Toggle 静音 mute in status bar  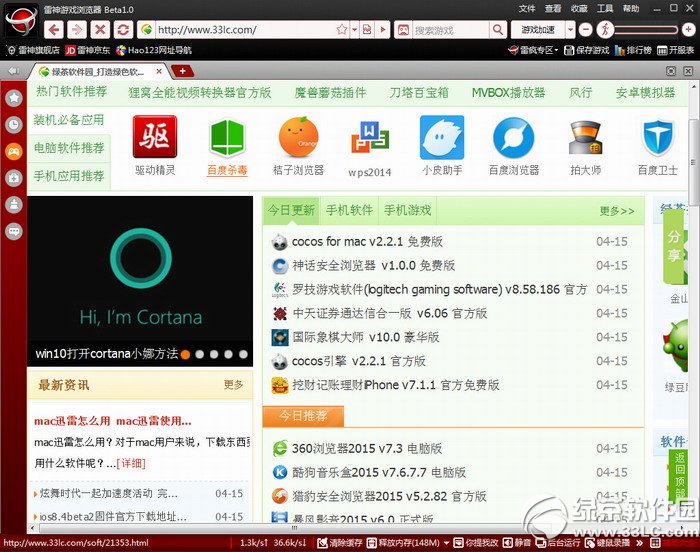(x=517, y=543)
